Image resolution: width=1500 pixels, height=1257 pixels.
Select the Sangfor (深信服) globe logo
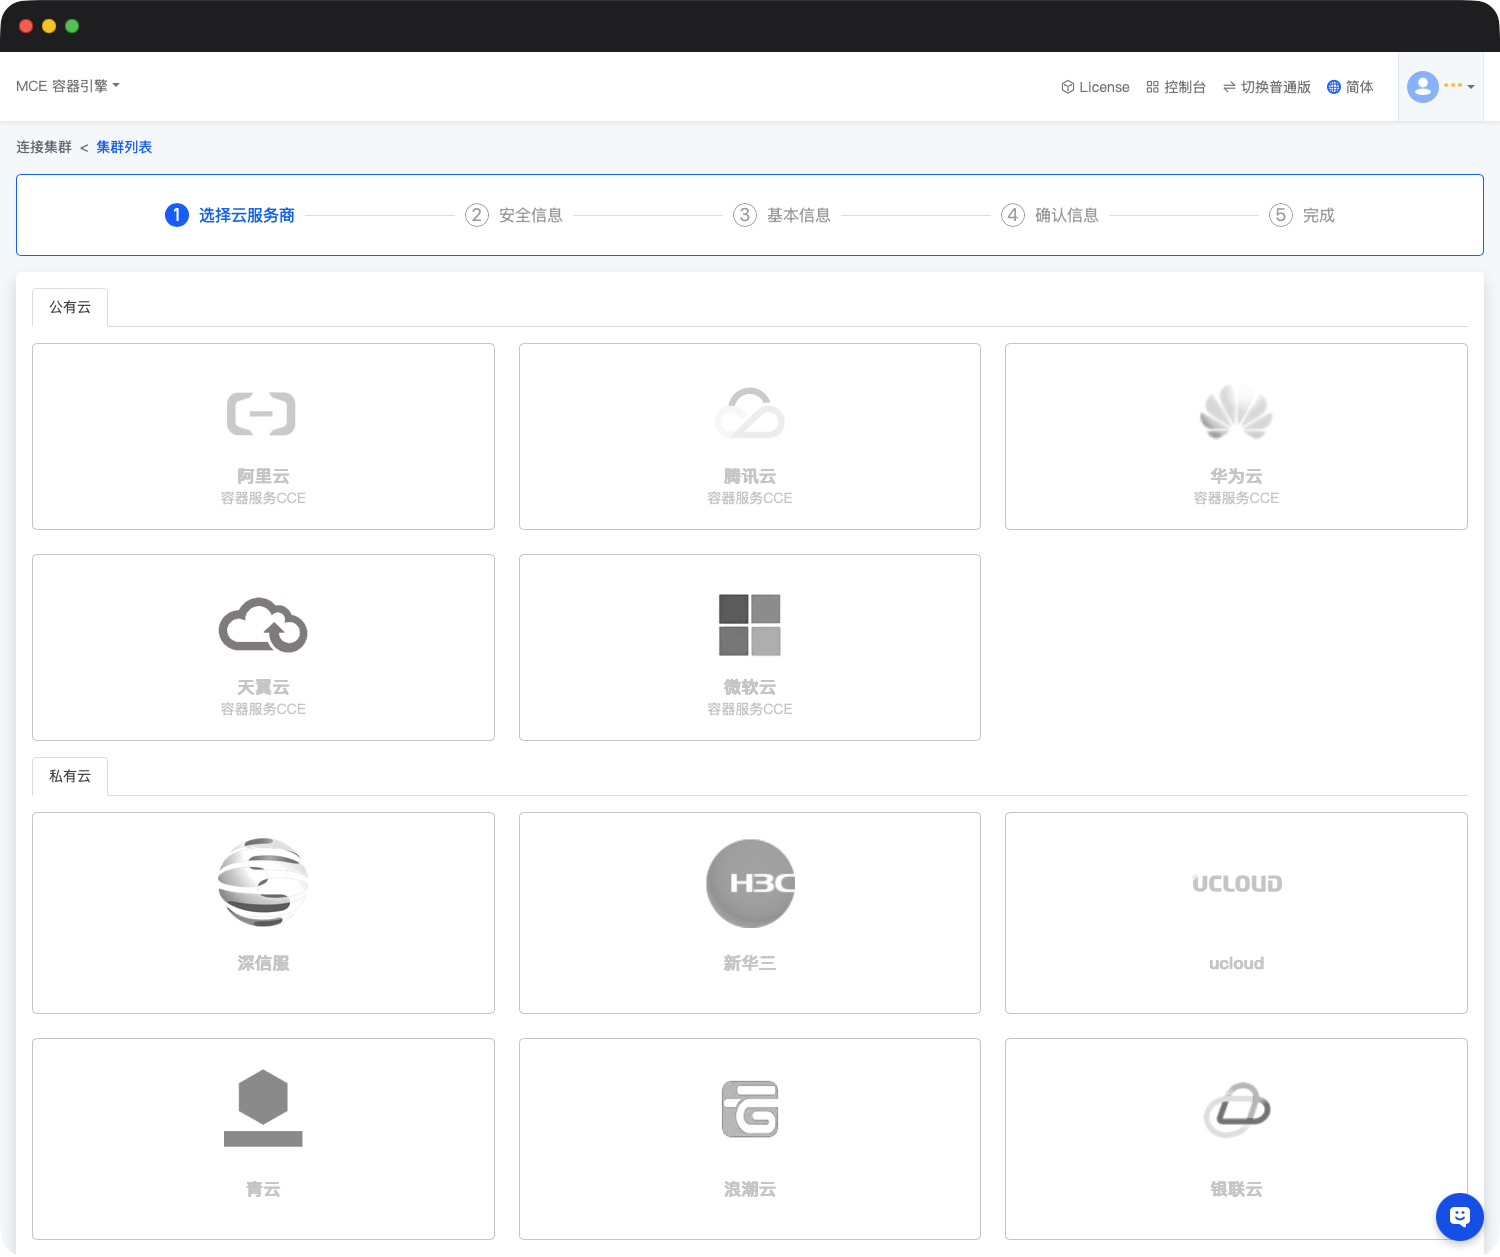pos(262,882)
